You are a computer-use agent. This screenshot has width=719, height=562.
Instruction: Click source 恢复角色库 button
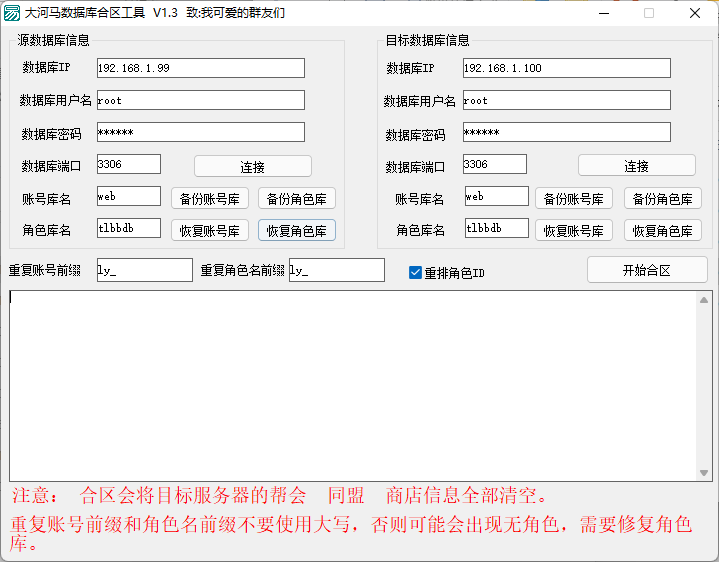[296, 230]
